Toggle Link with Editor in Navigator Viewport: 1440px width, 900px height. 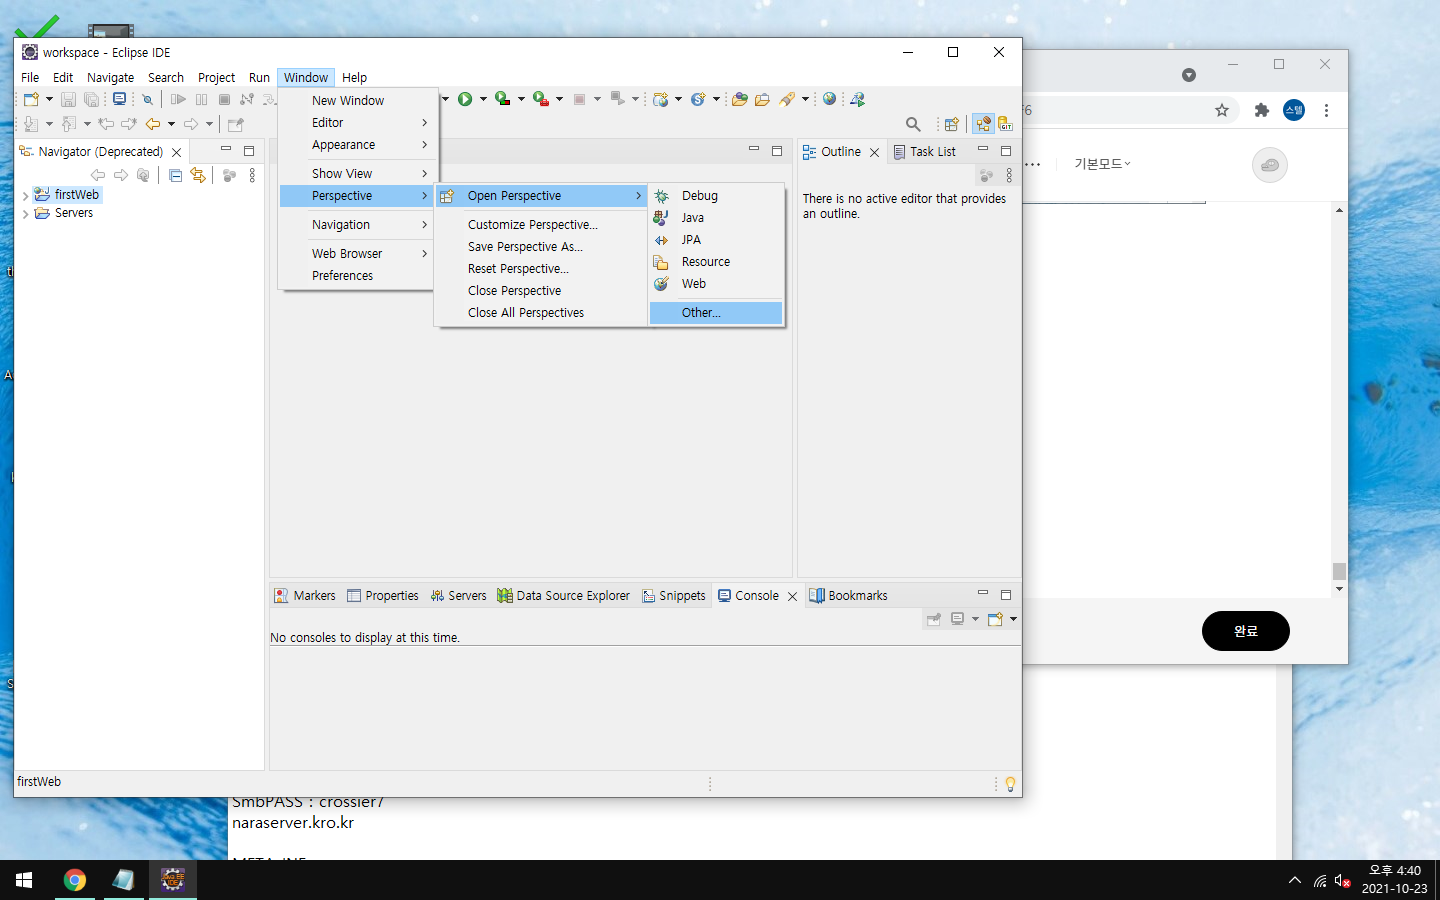pyautogui.click(x=198, y=175)
